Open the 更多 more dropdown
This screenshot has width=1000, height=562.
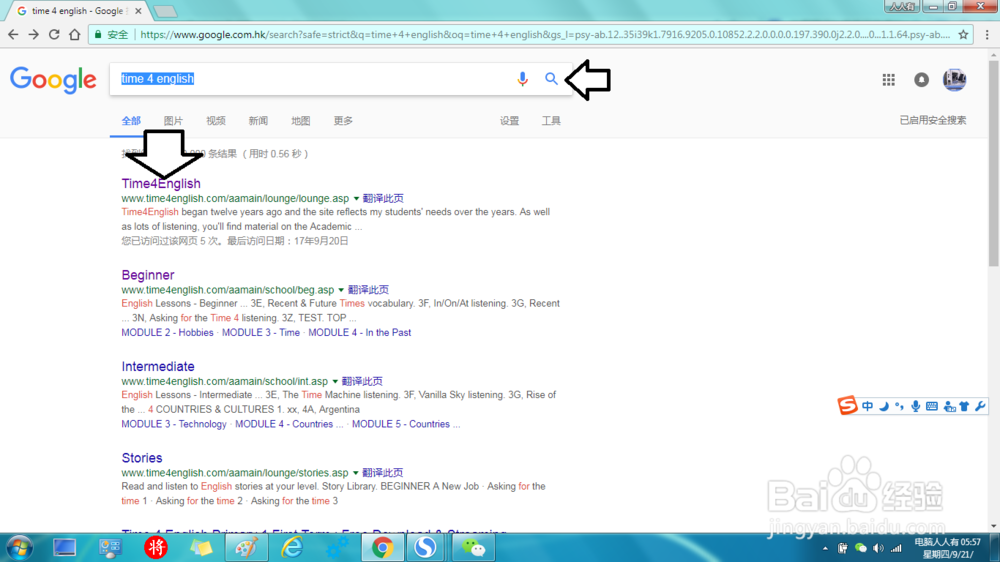343,121
